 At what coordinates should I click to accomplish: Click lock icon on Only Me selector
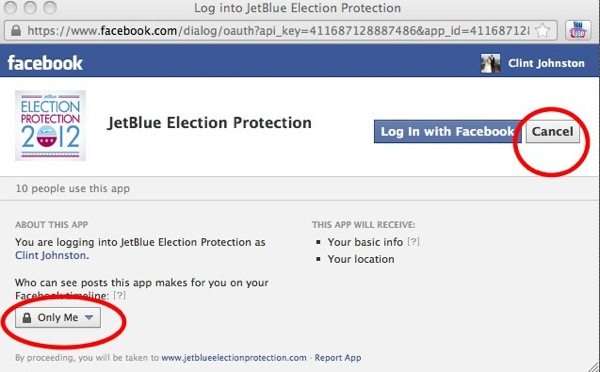coord(26,318)
